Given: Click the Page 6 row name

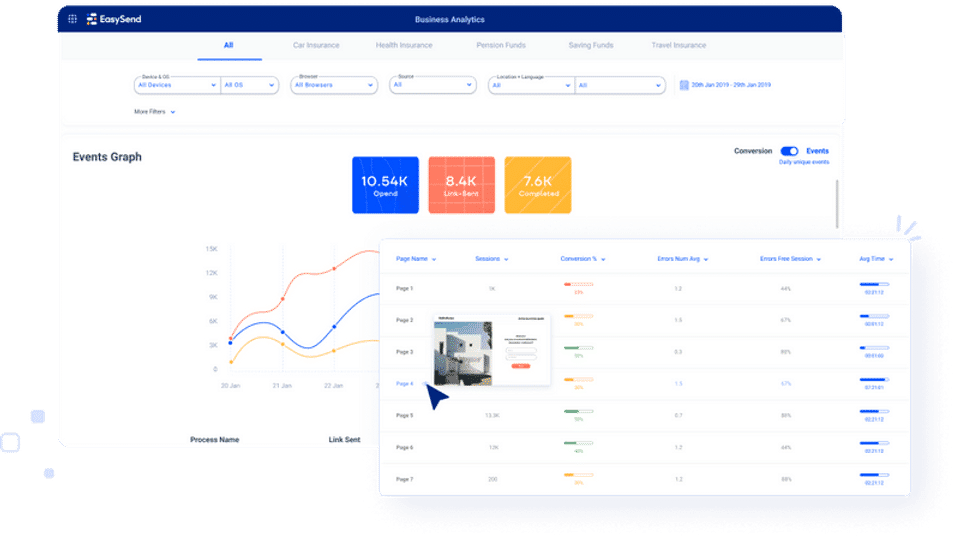Looking at the screenshot, I should [x=404, y=448].
